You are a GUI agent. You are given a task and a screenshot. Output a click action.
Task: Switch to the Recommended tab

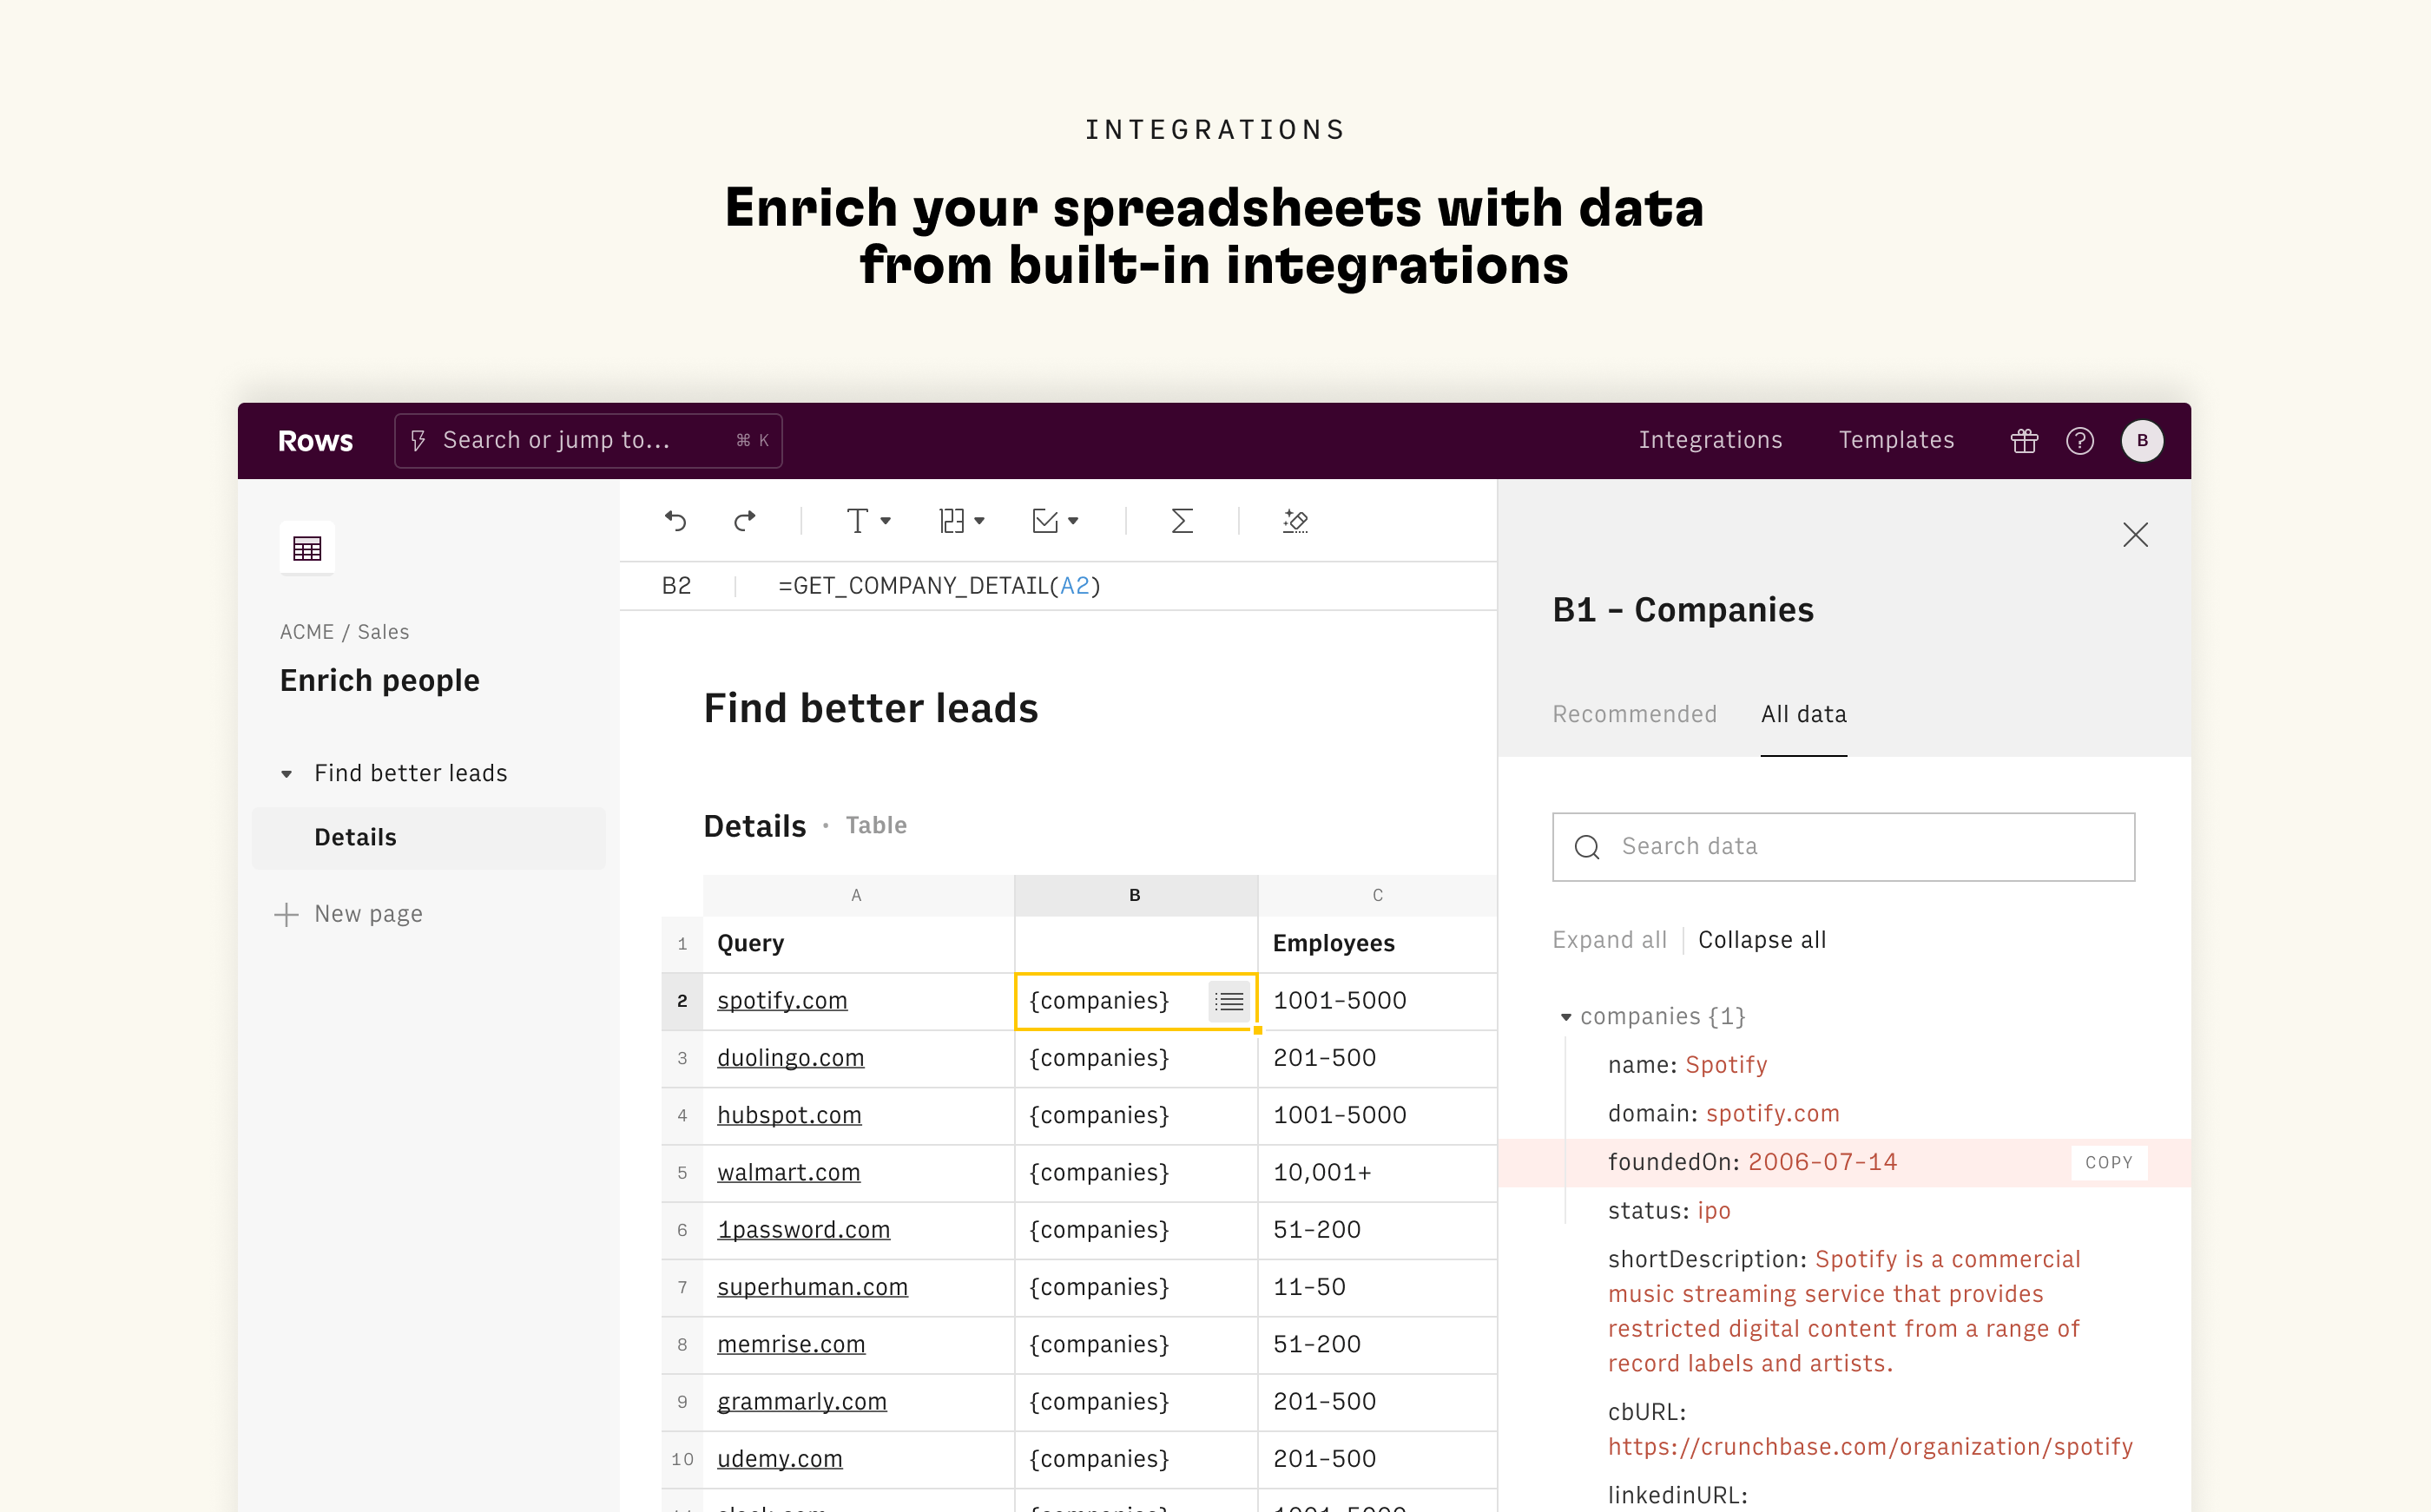[1634, 714]
